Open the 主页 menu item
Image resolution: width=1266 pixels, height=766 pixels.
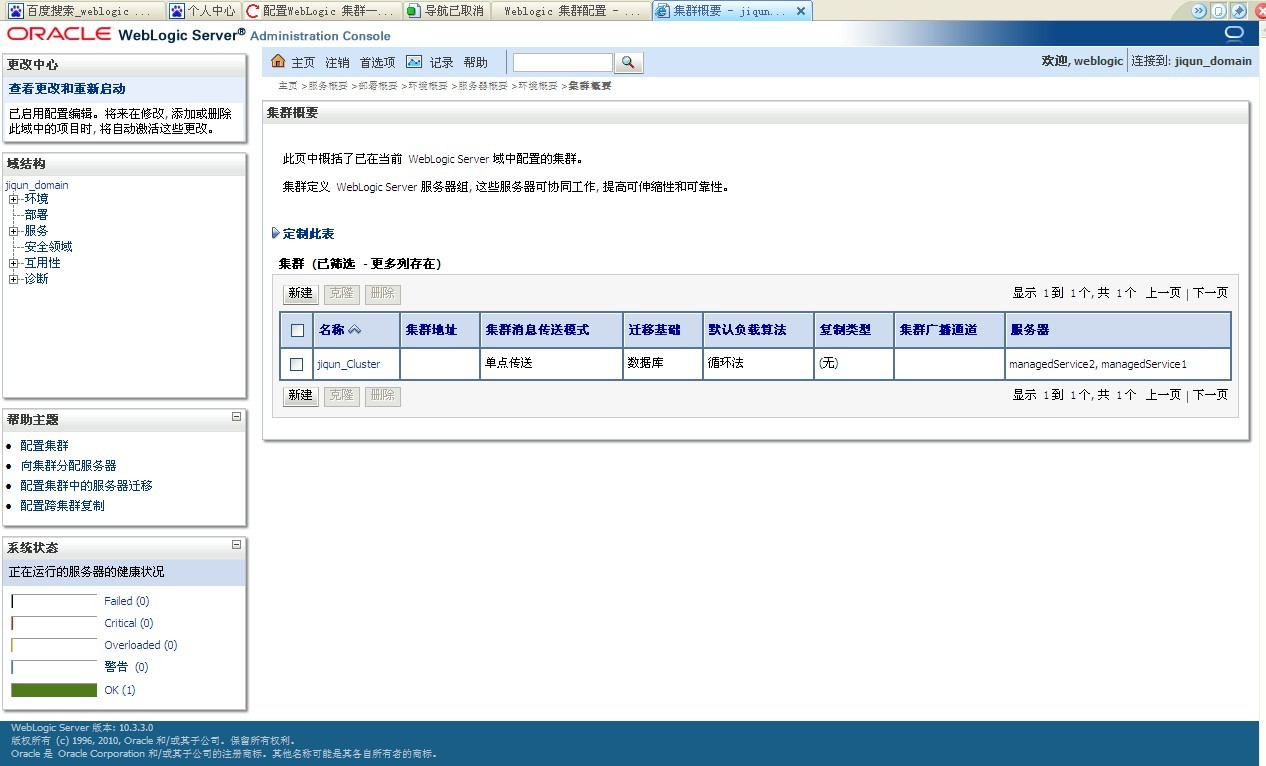pos(303,62)
